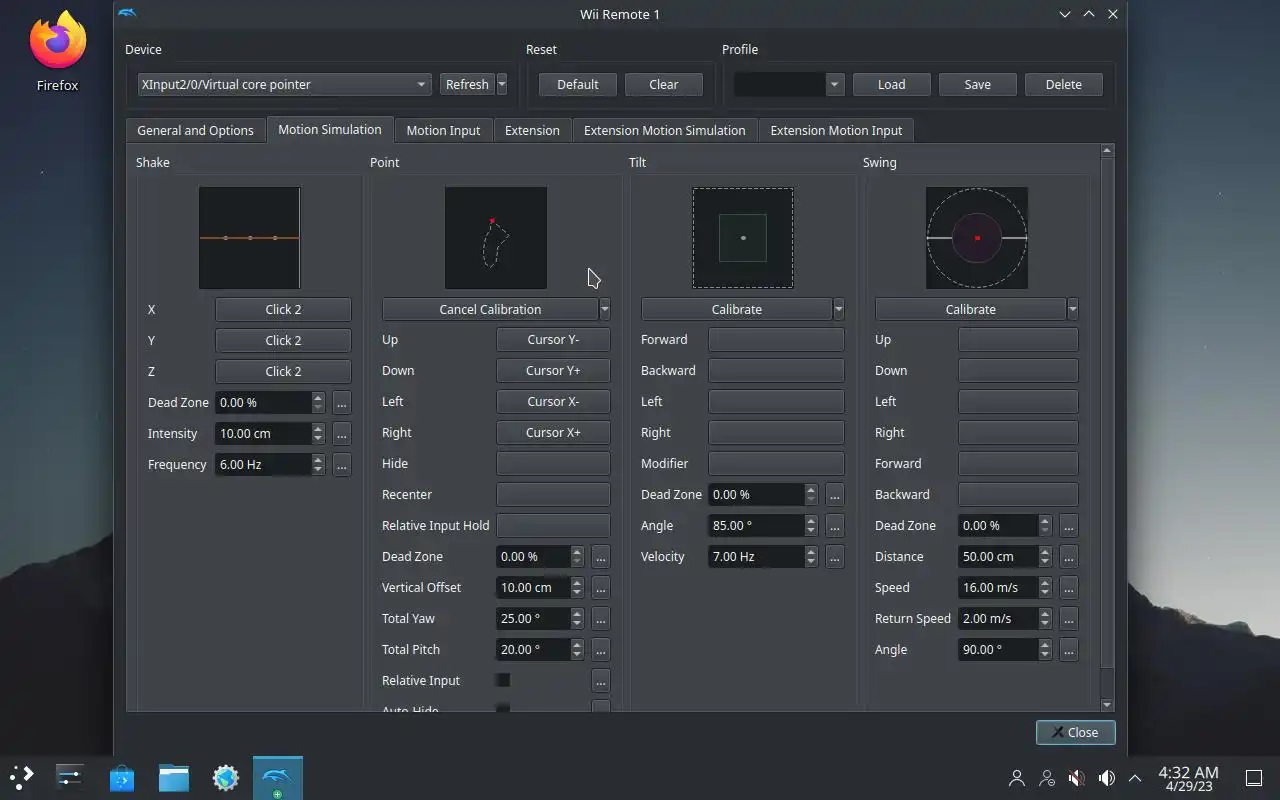
Task: Click the Point calibration indicator preview
Action: [495, 238]
